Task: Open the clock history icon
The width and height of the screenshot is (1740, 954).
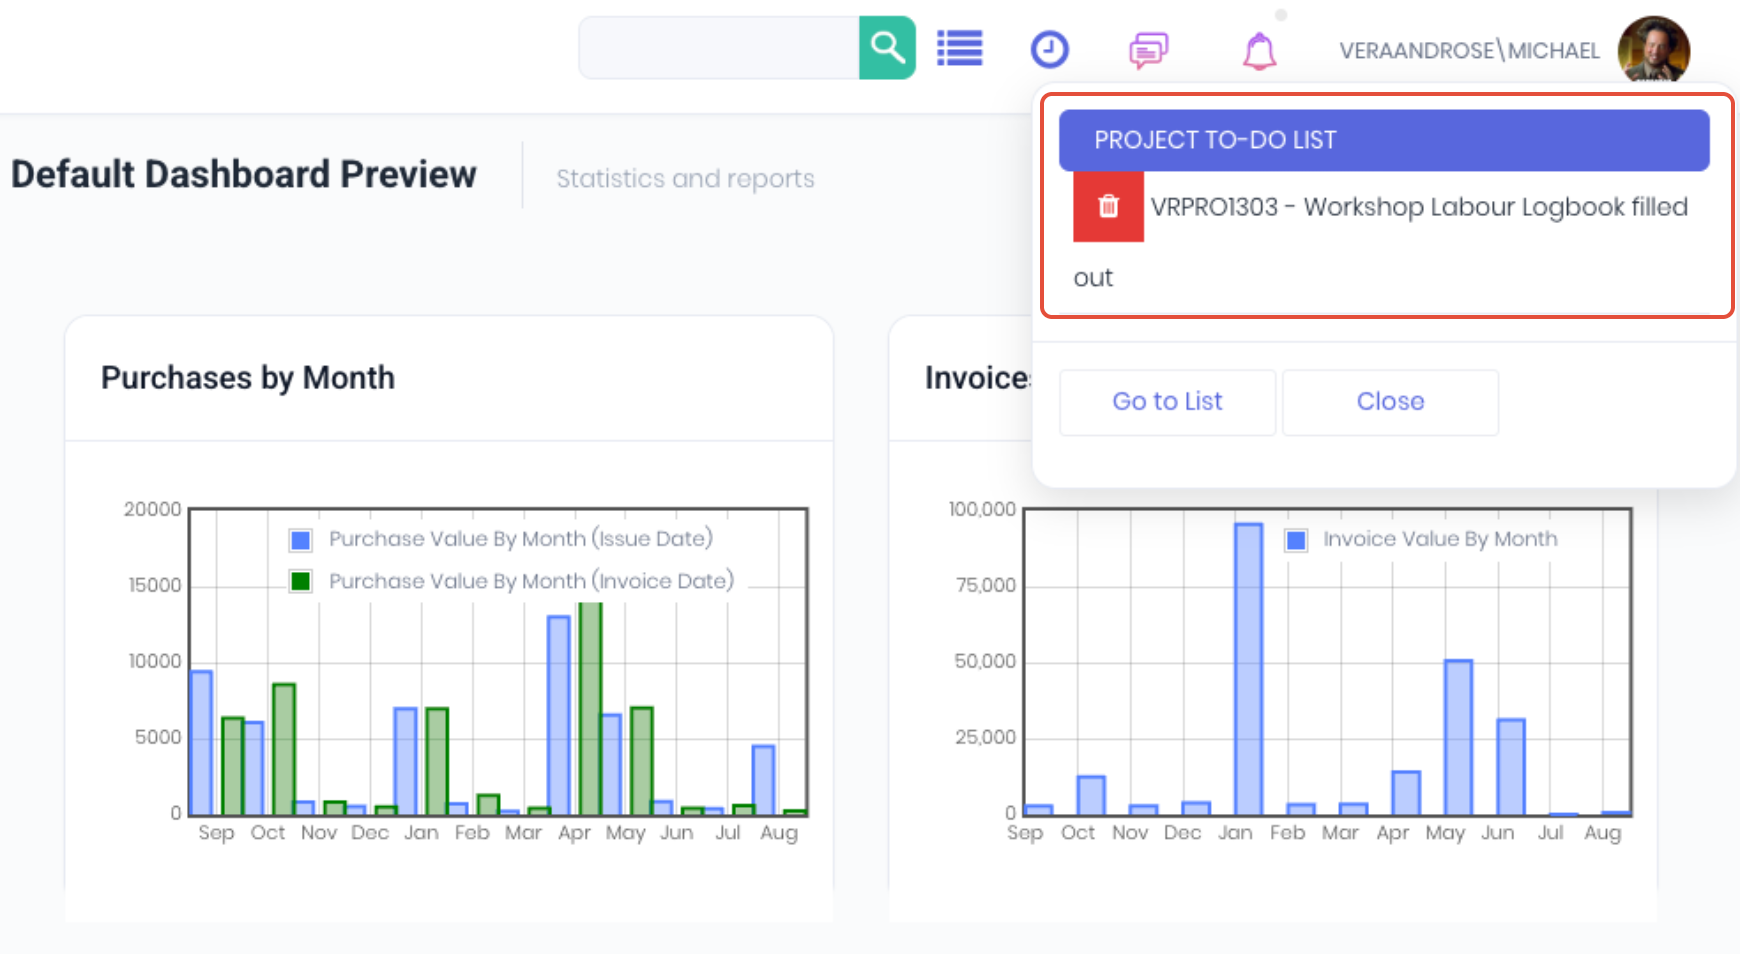Action: click(1049, 49)
